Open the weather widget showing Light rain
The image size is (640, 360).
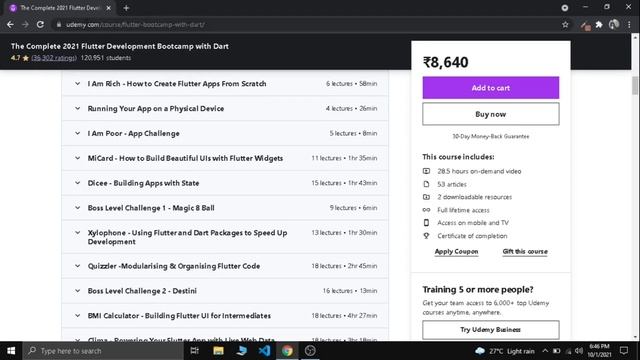click(x=505, y=351)
